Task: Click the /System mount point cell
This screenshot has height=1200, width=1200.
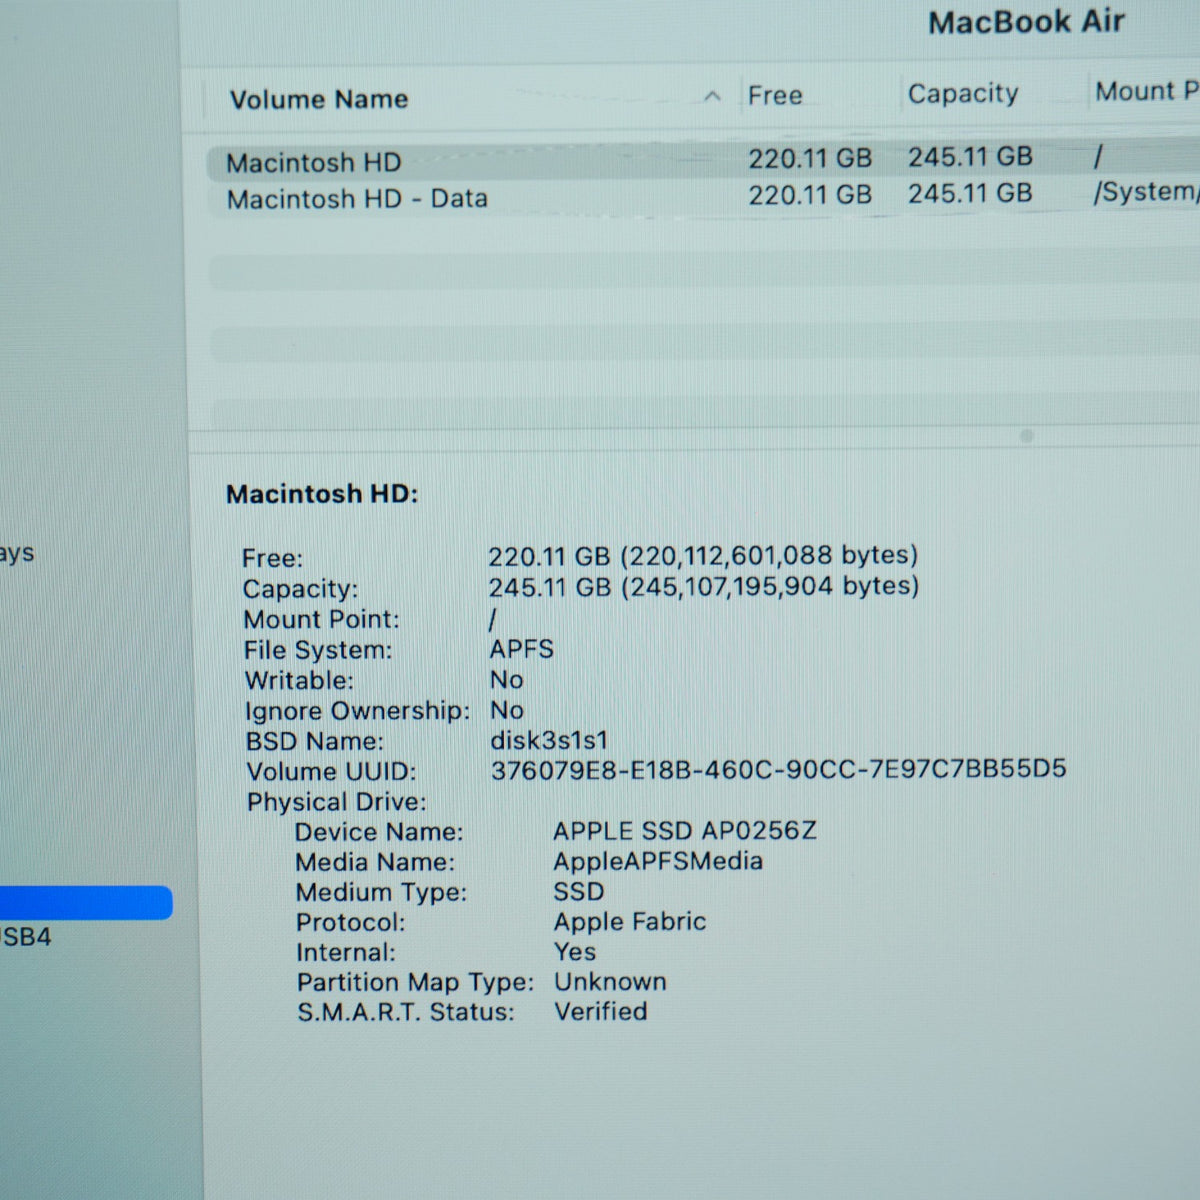Action: (1146, 191)
